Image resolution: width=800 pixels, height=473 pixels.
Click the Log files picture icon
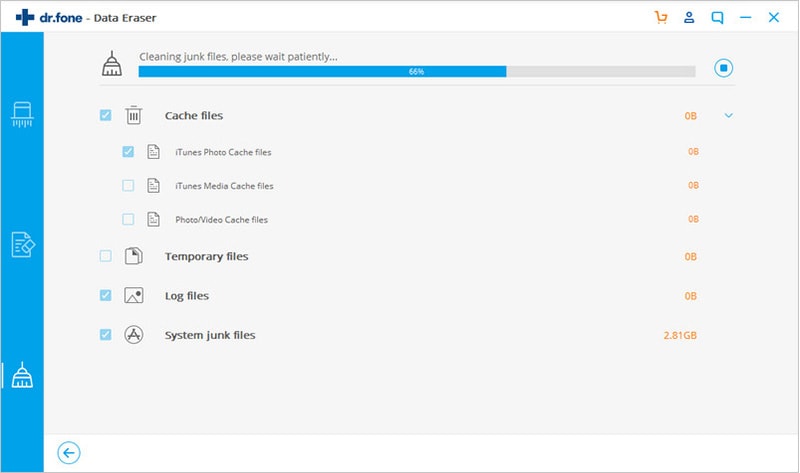click(134, 295)
